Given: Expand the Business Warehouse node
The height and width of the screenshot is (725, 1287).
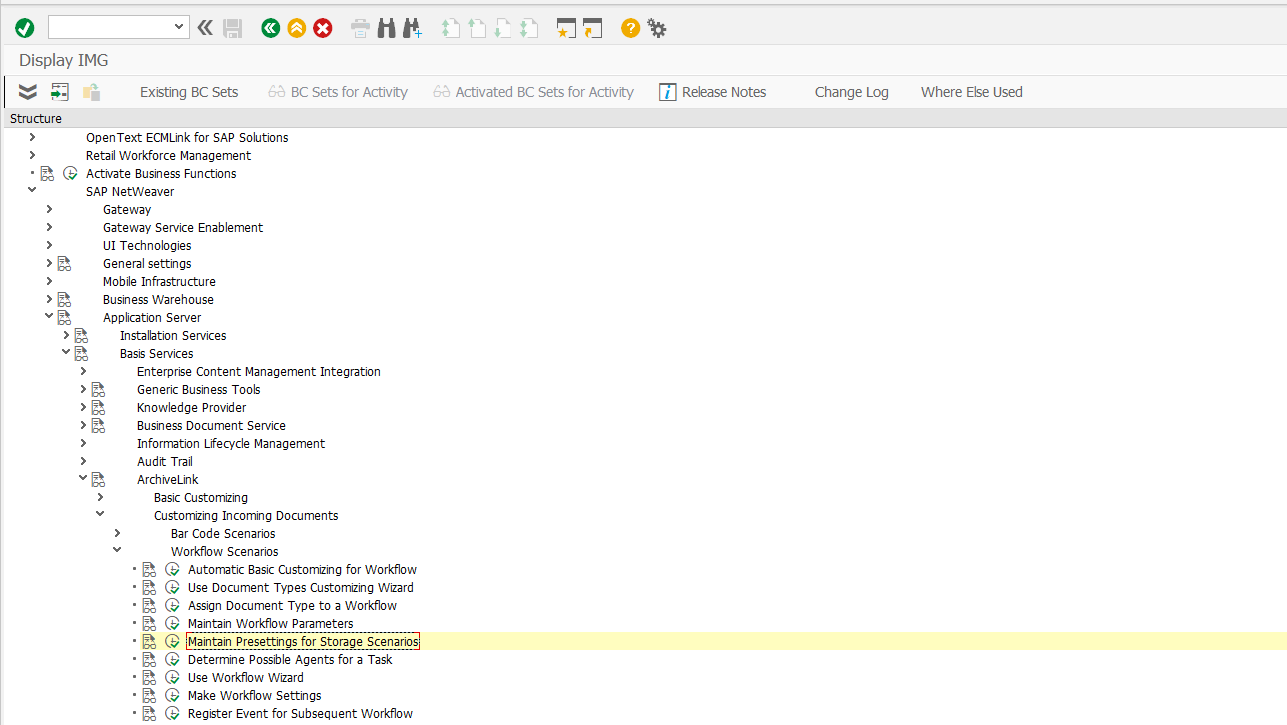Looking at the screenshot, I should (x=49, y=299).
